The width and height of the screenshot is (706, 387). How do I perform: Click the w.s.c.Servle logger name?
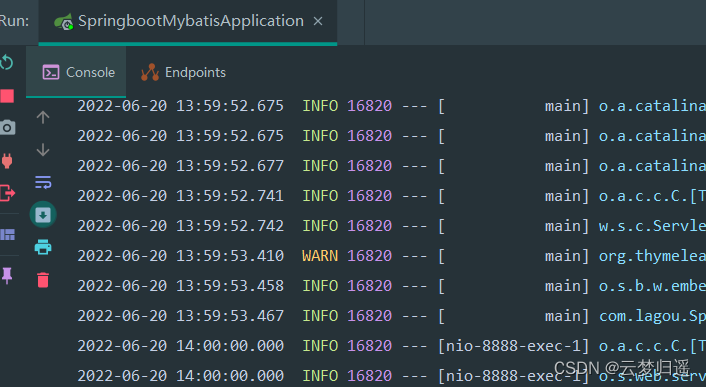(652, 226)
